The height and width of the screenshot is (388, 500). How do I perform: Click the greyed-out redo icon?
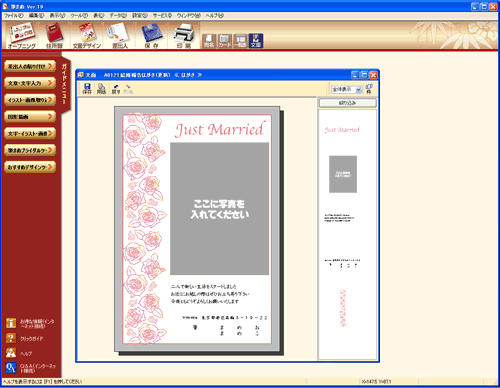point(128,89)
